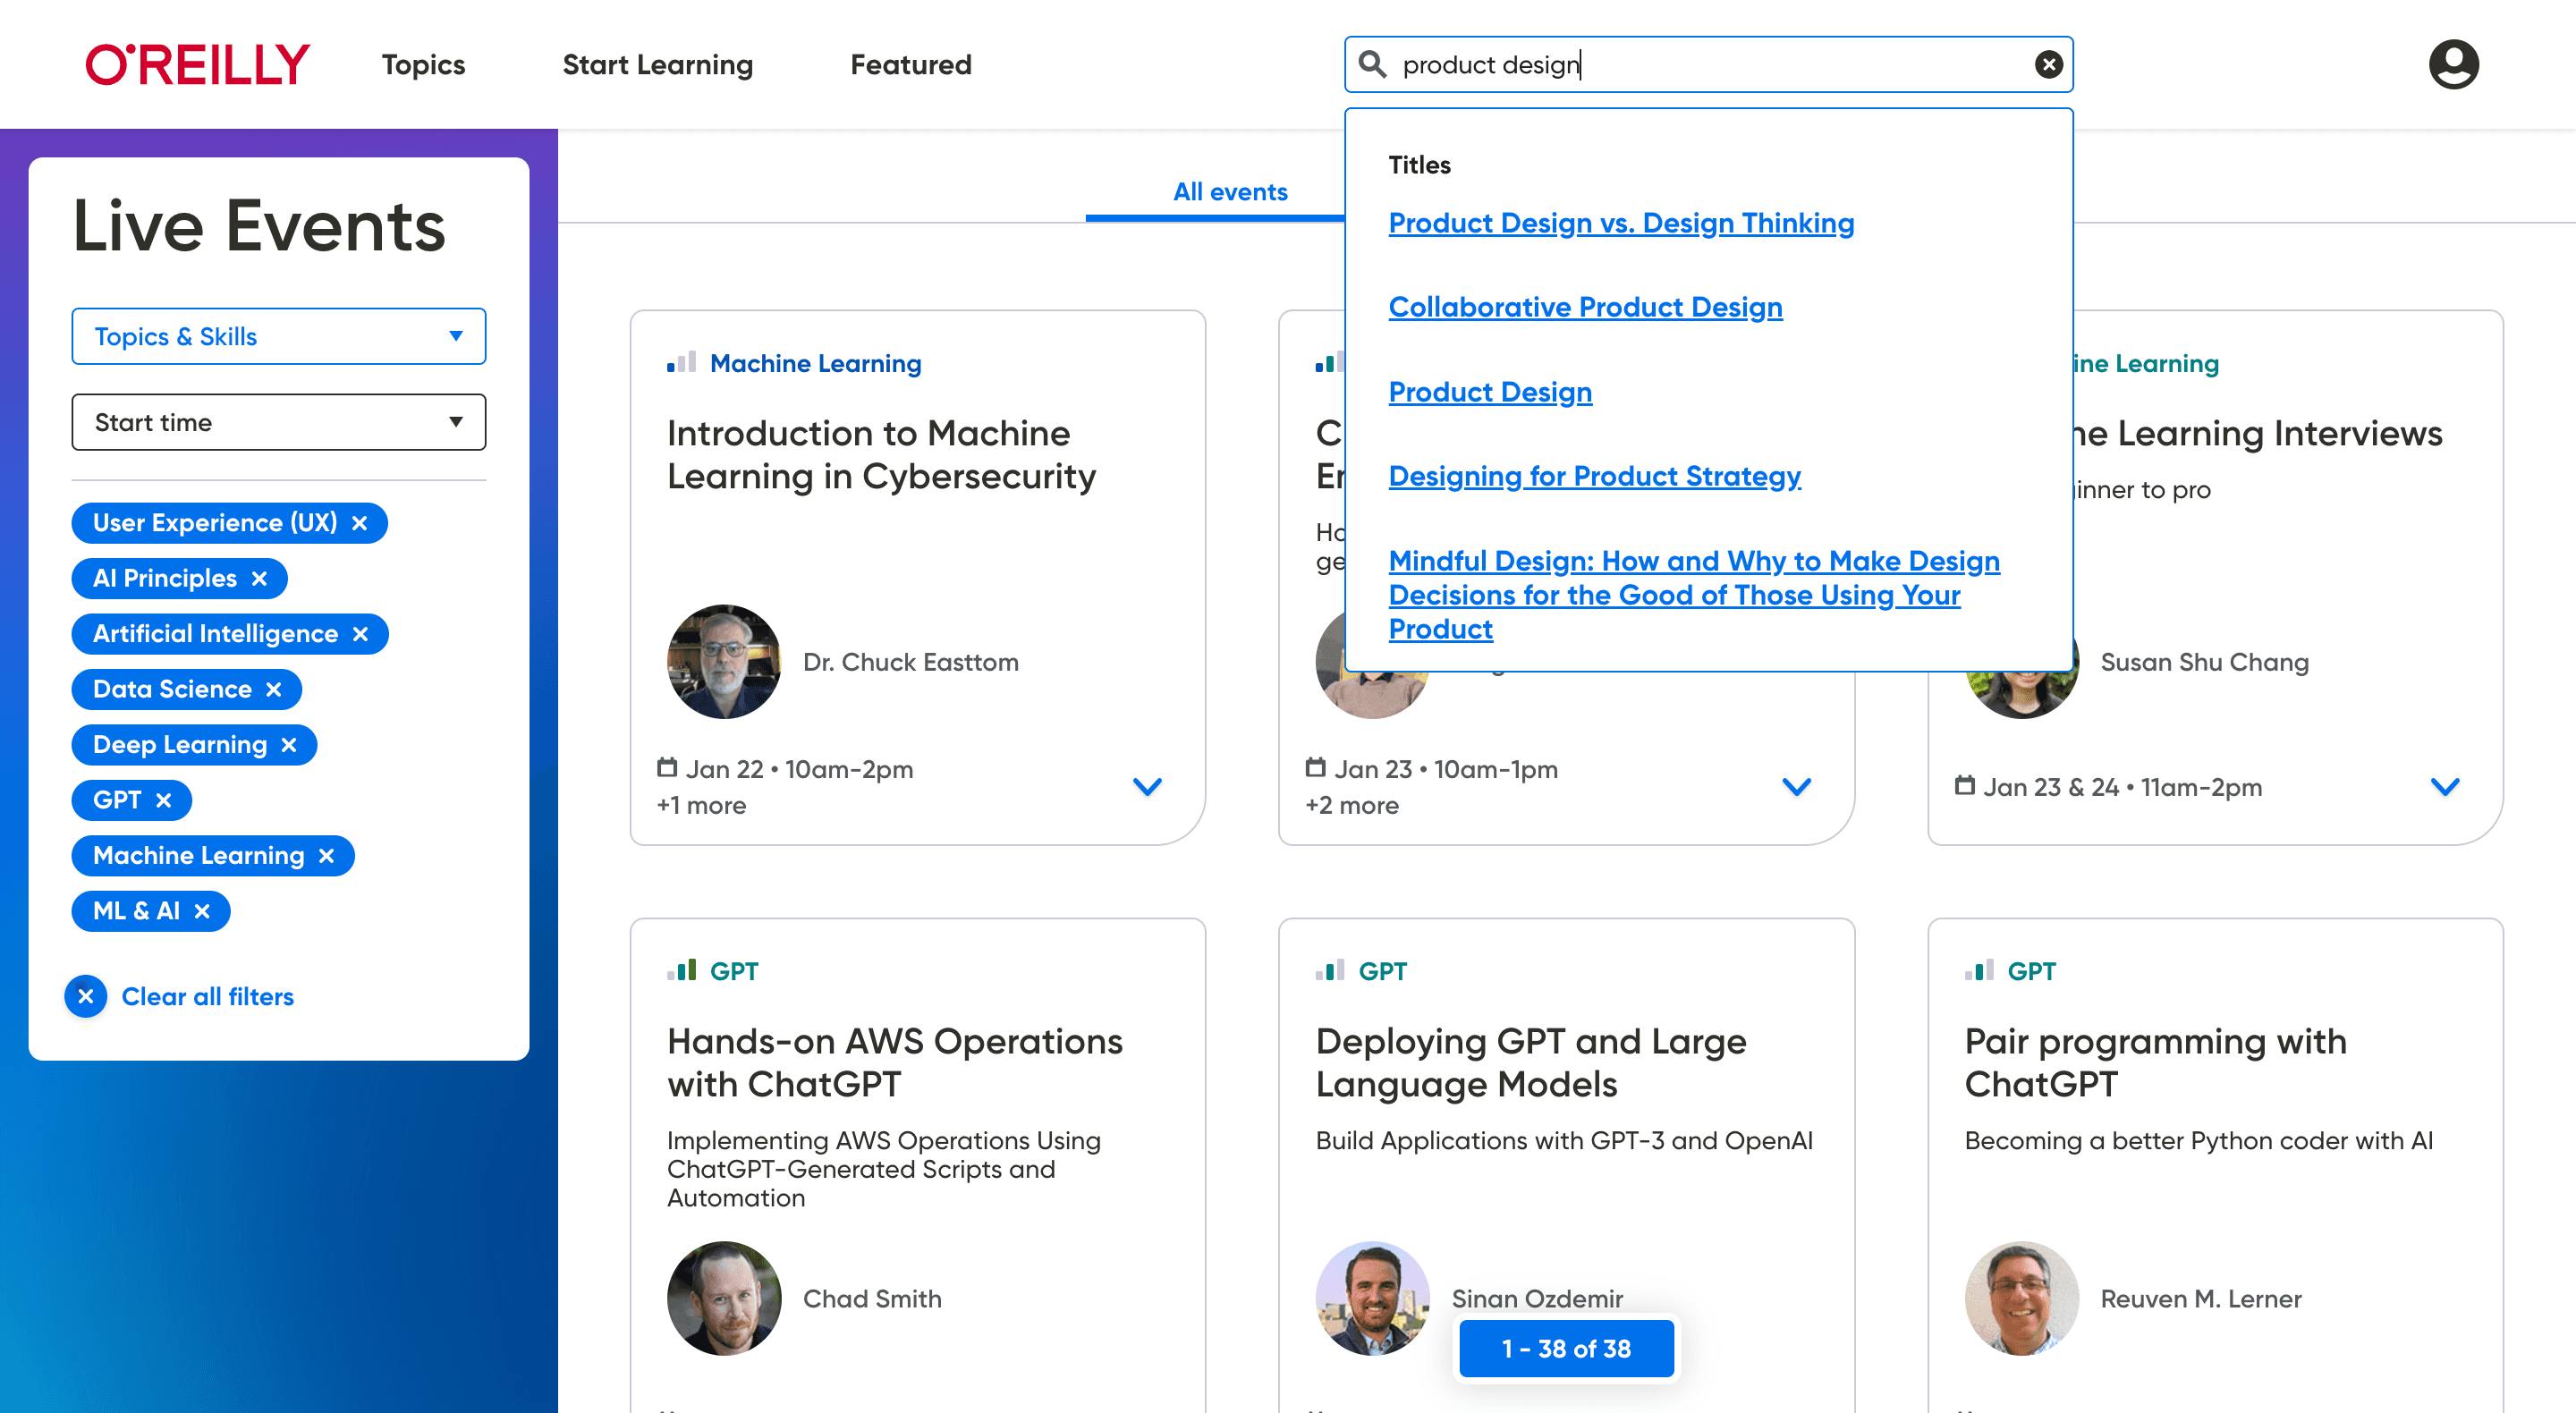Open the Topics menu item
Screen dimensions: 2576x1413
(424, 64)
